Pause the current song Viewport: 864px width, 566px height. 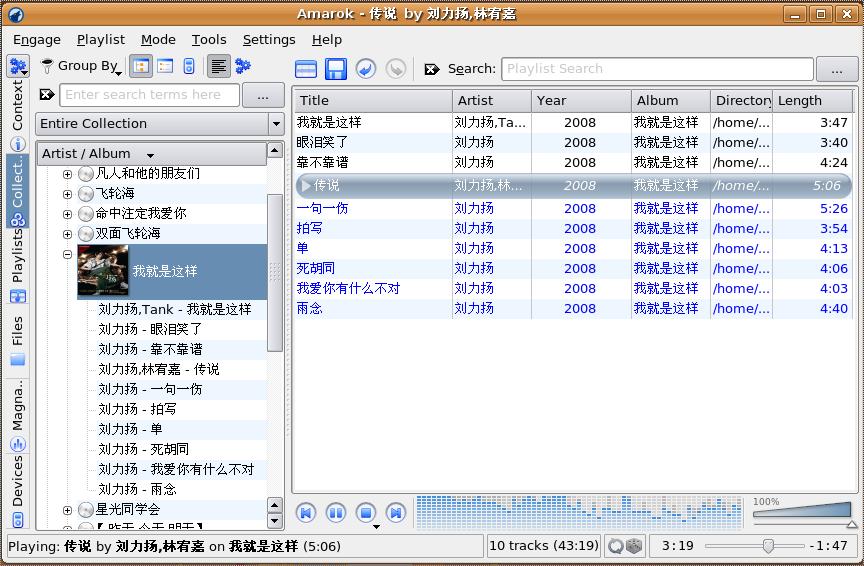[336, 513]
